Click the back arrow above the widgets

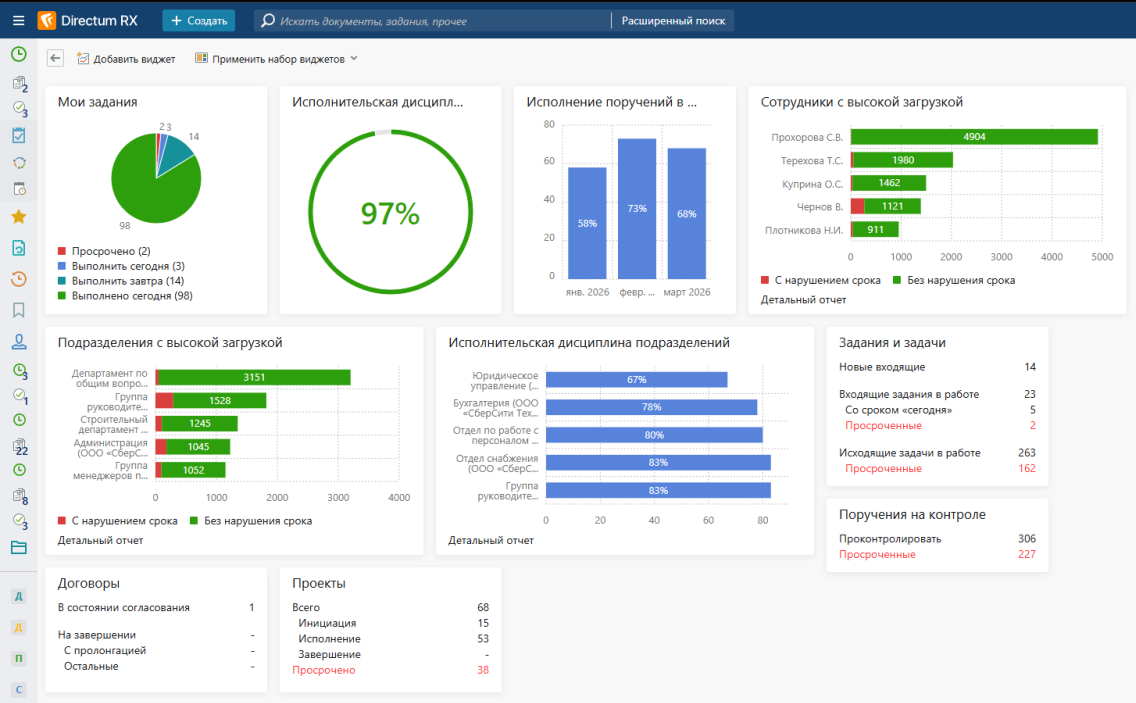55,59
